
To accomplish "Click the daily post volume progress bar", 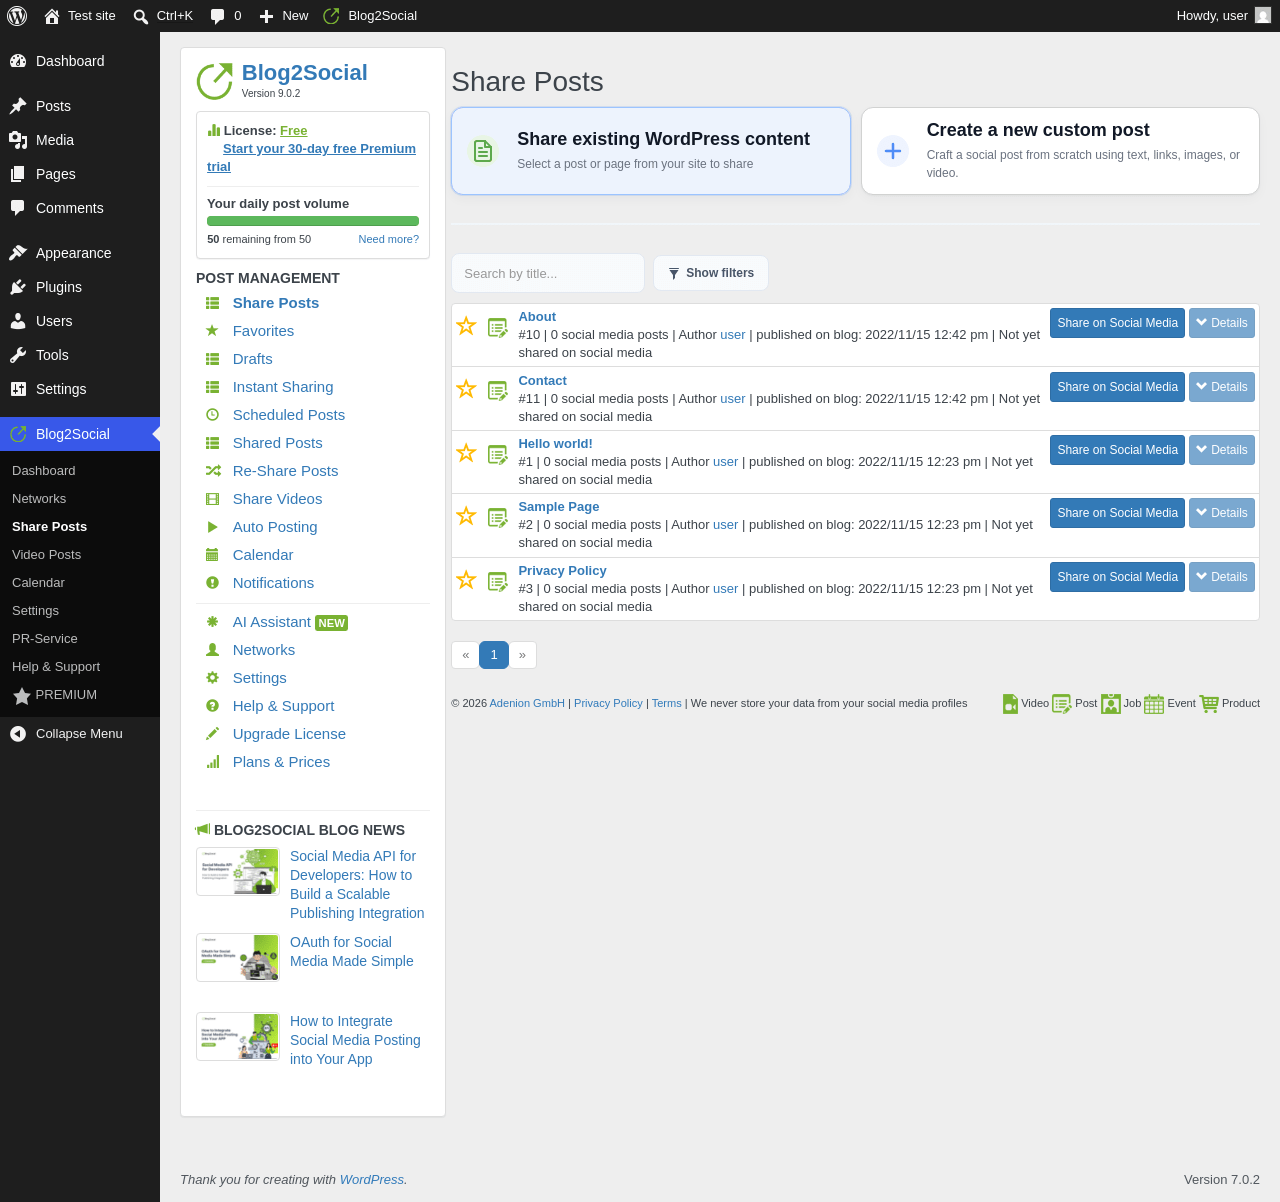I will [x=313, y=221].
